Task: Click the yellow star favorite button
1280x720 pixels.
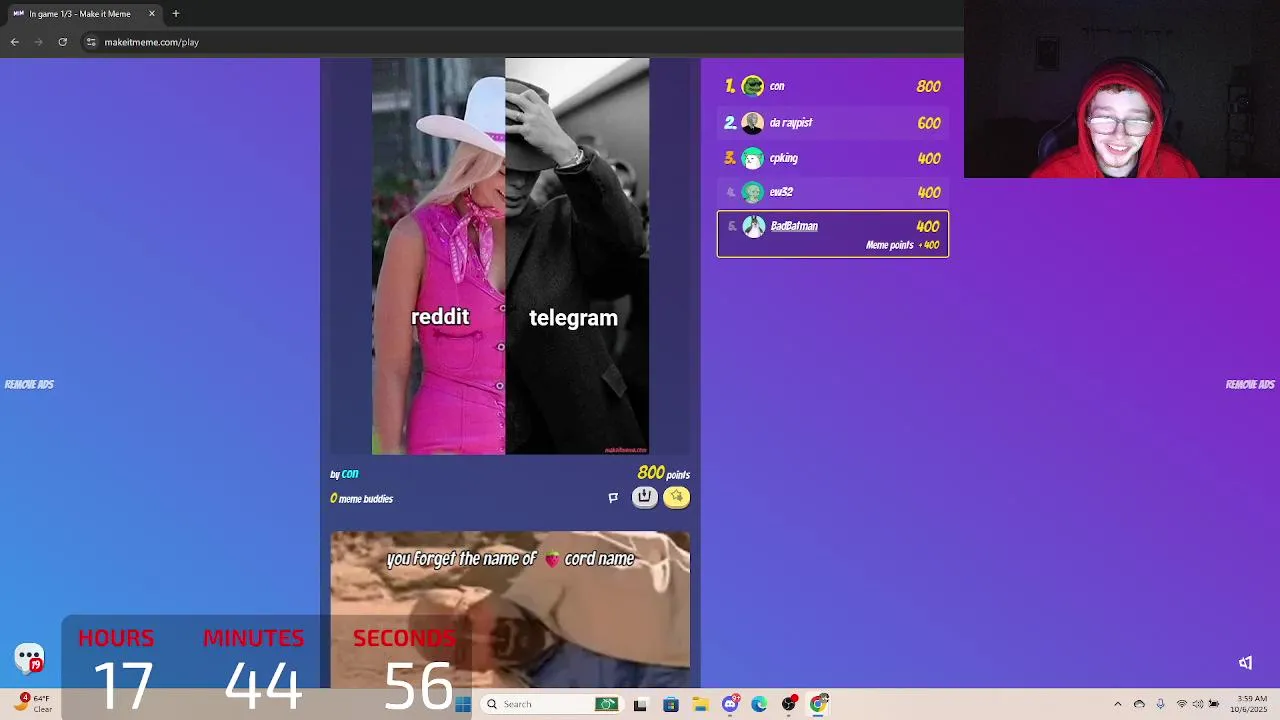Action: [677, 497]
